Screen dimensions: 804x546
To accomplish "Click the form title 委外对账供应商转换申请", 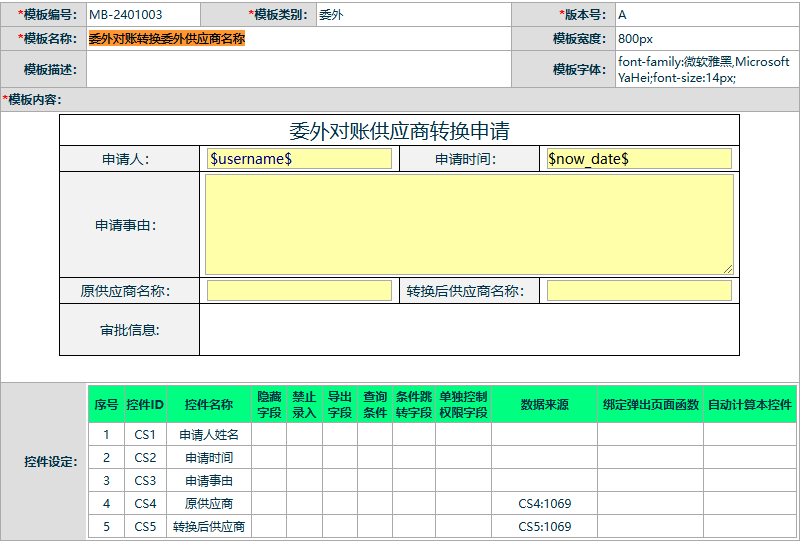I will coord(399,131).
